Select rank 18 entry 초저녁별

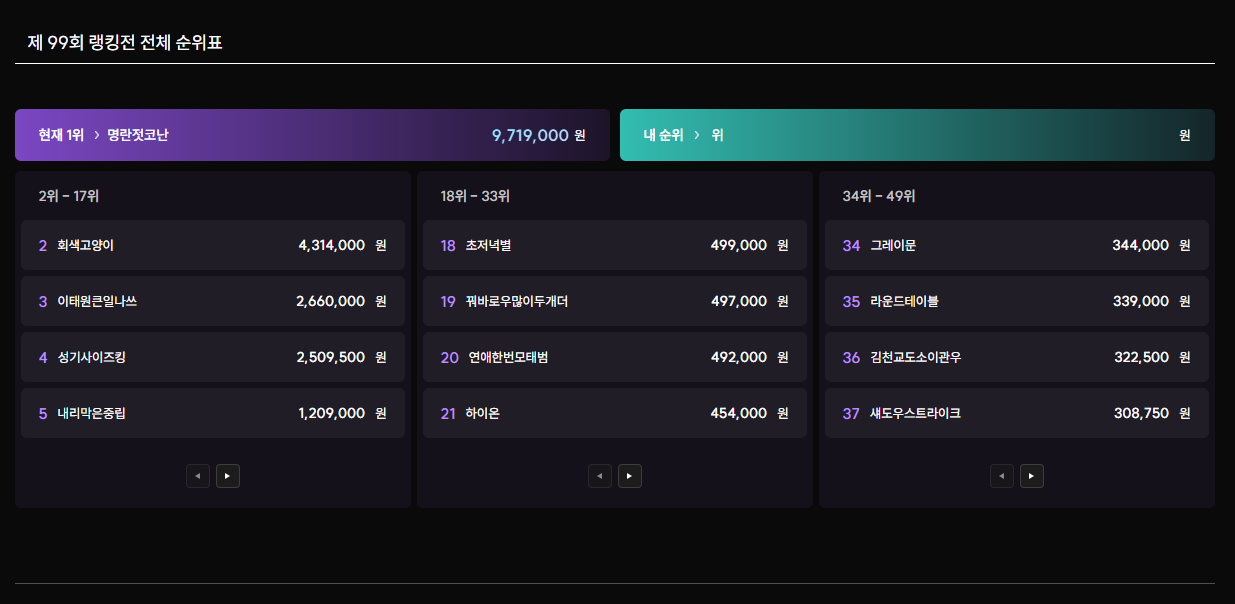tap(614, 245)
